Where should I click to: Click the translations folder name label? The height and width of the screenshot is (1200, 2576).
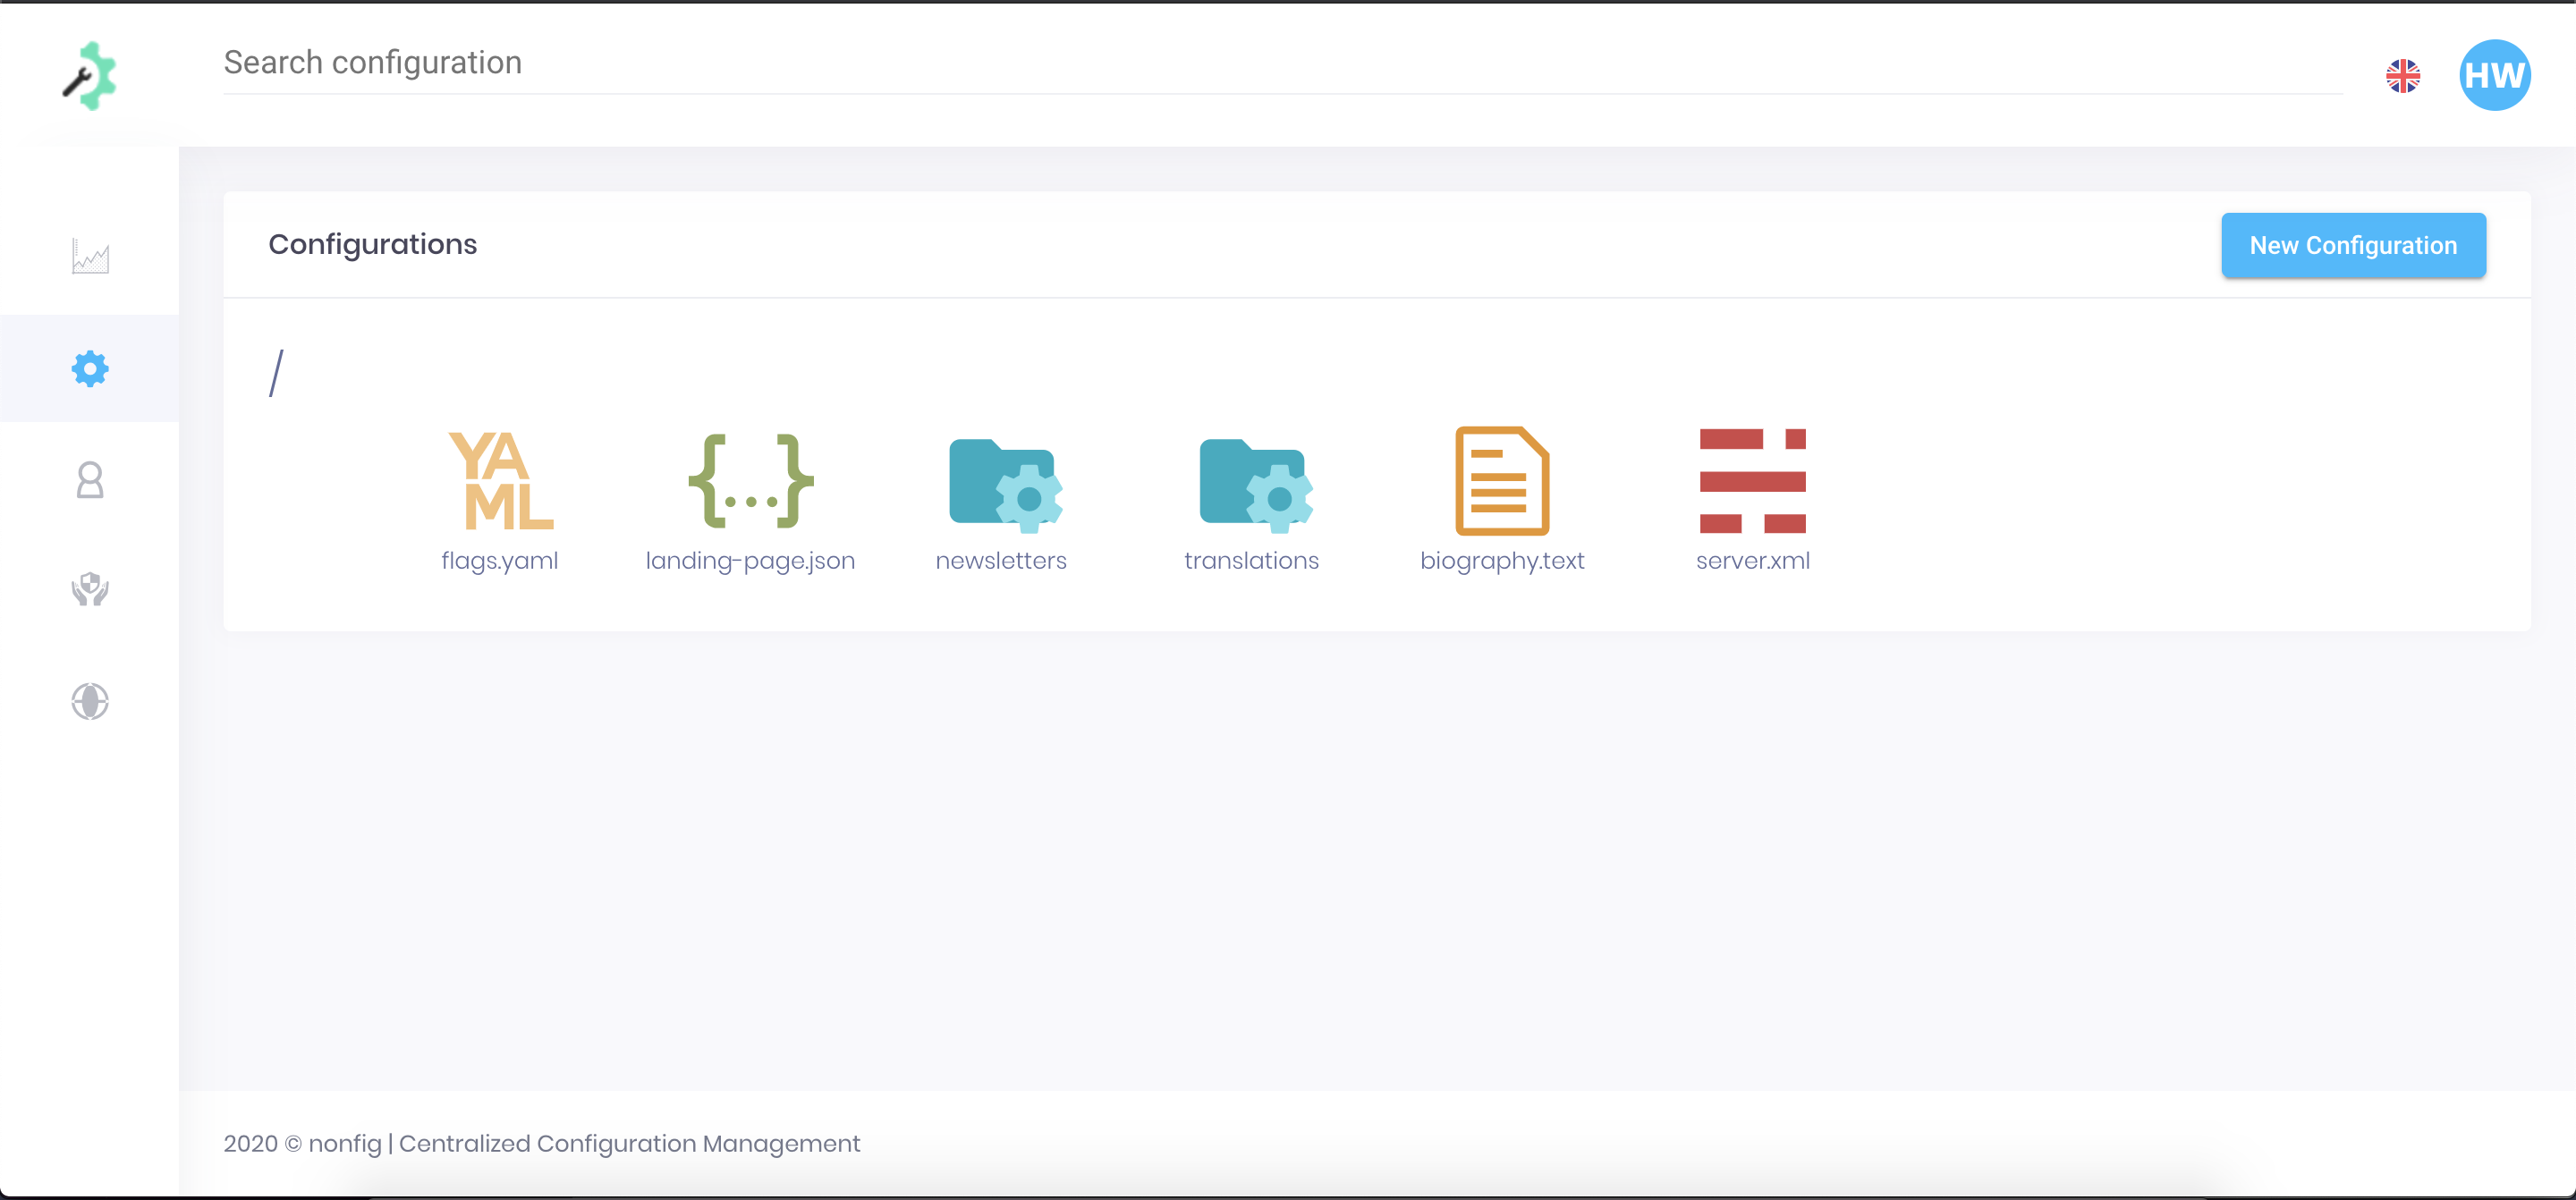(x=1251, y=561)
